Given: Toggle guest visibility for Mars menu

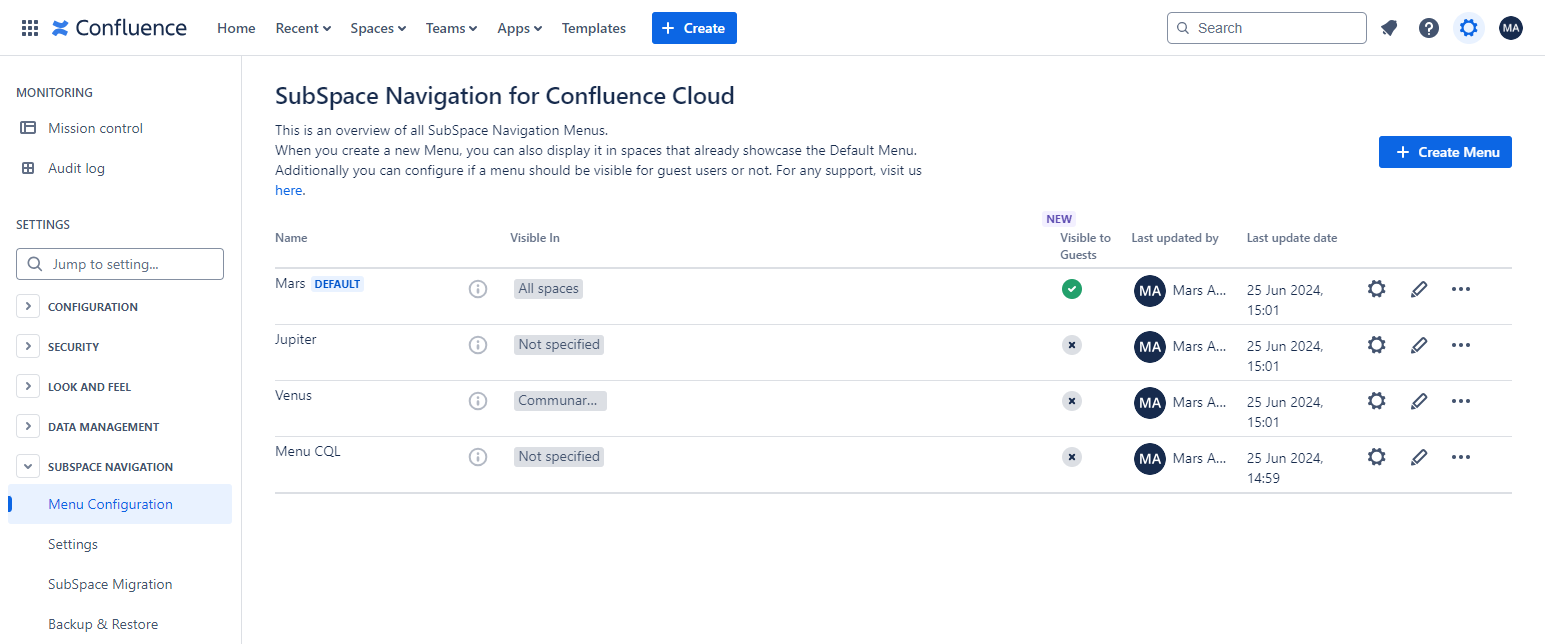Looking at the screenshot, I should (1071, 289).
